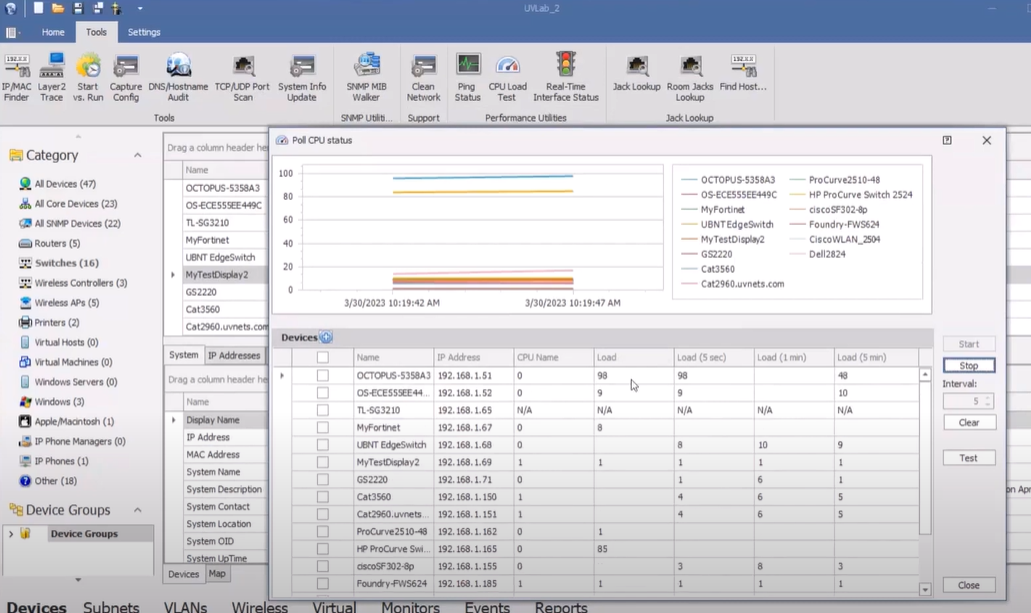Check the UBNT EdgeSwitch row checkbox
The height and width of the screenshot is (613, 1031).
tap(322, 445)
